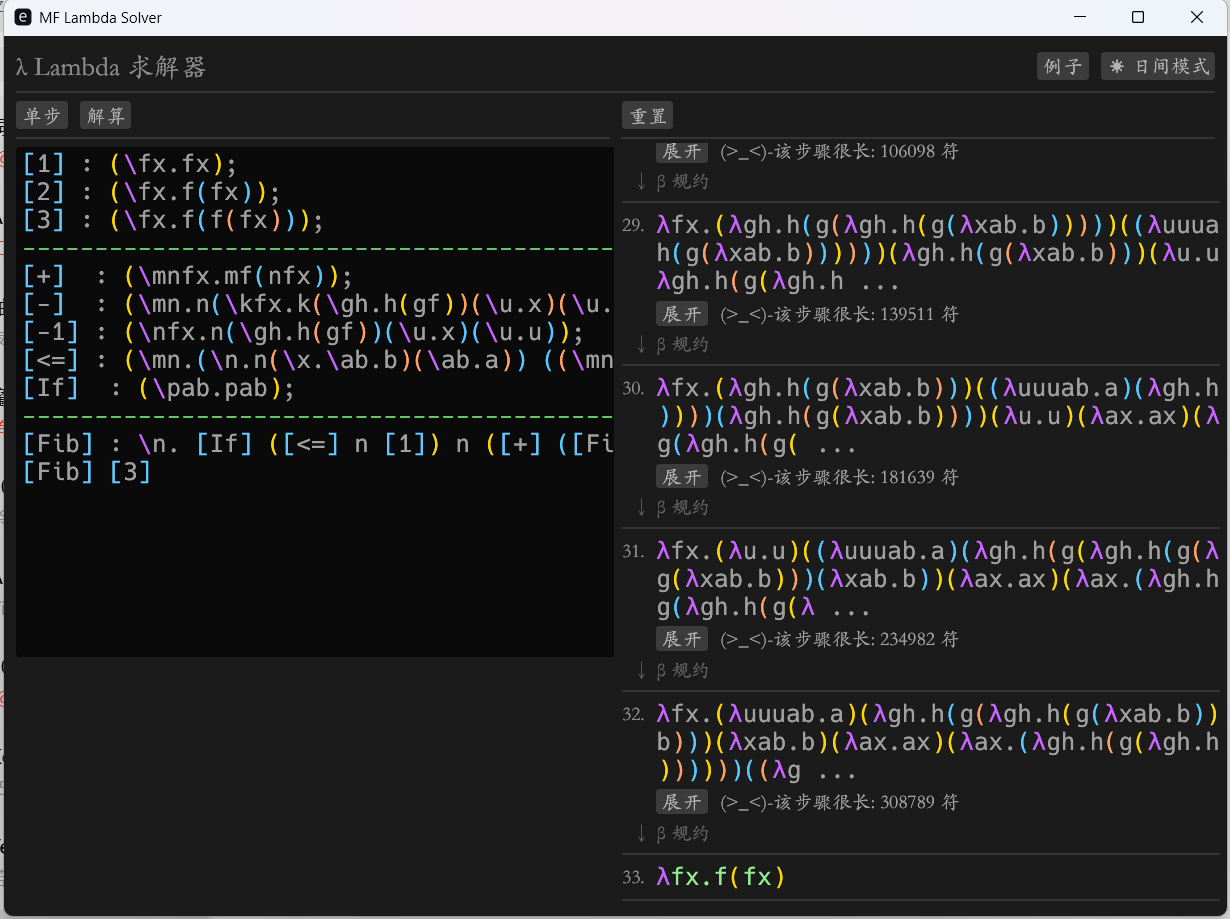This screenshot has height=919, width=1230.
Task: Click the down arrow β 规约 icon below step 32
Action: click(x=642, y=834)
